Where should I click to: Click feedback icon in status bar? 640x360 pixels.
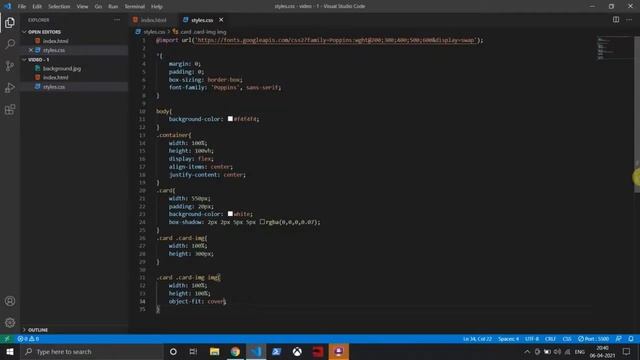619,339
